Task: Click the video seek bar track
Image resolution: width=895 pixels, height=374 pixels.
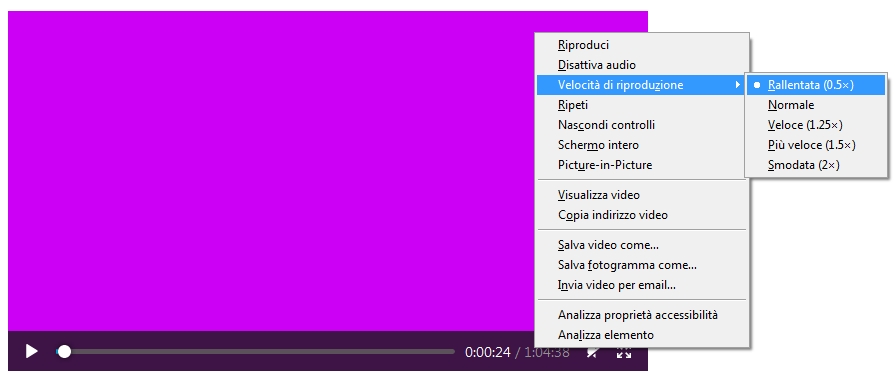Action: 255,352
